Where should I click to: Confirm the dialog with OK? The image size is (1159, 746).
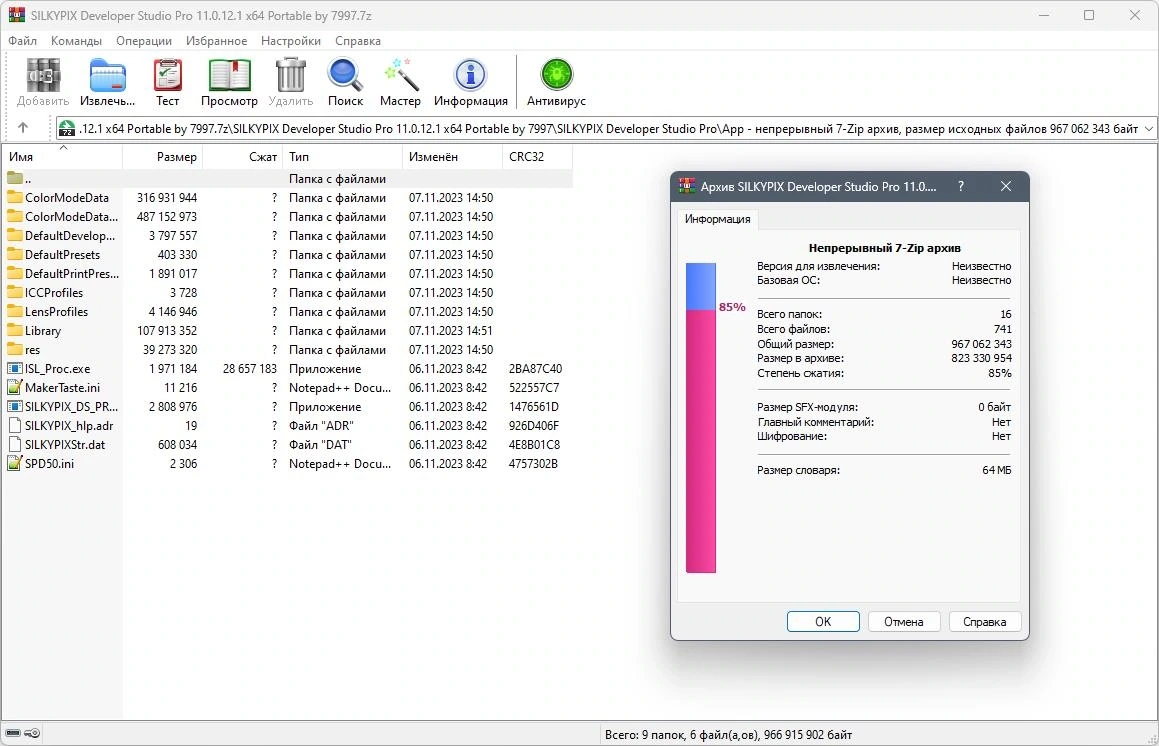tap(823, 622)
